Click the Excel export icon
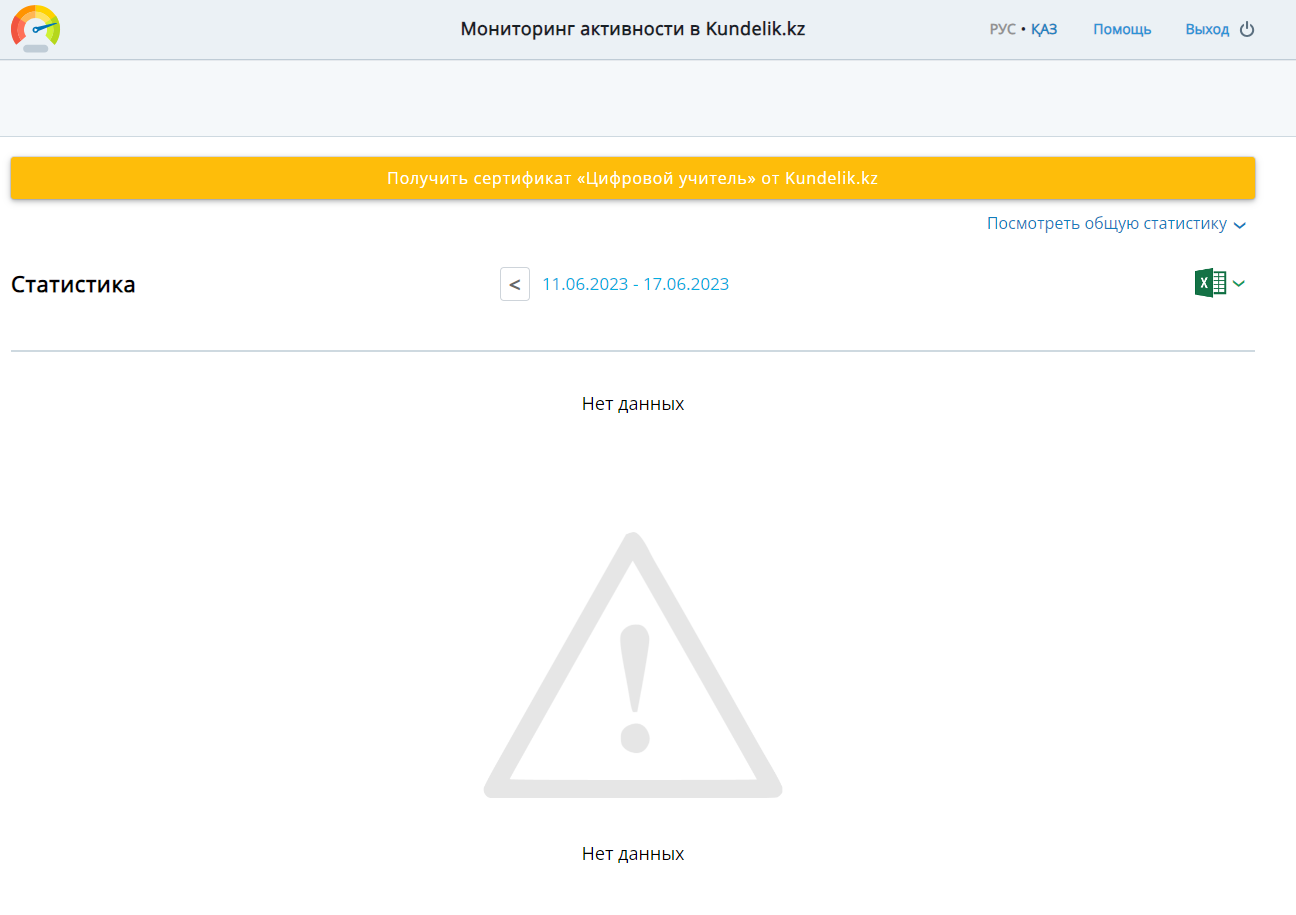The width and height of the screenshot is (1296, 915). click(x=1210, y=283)
